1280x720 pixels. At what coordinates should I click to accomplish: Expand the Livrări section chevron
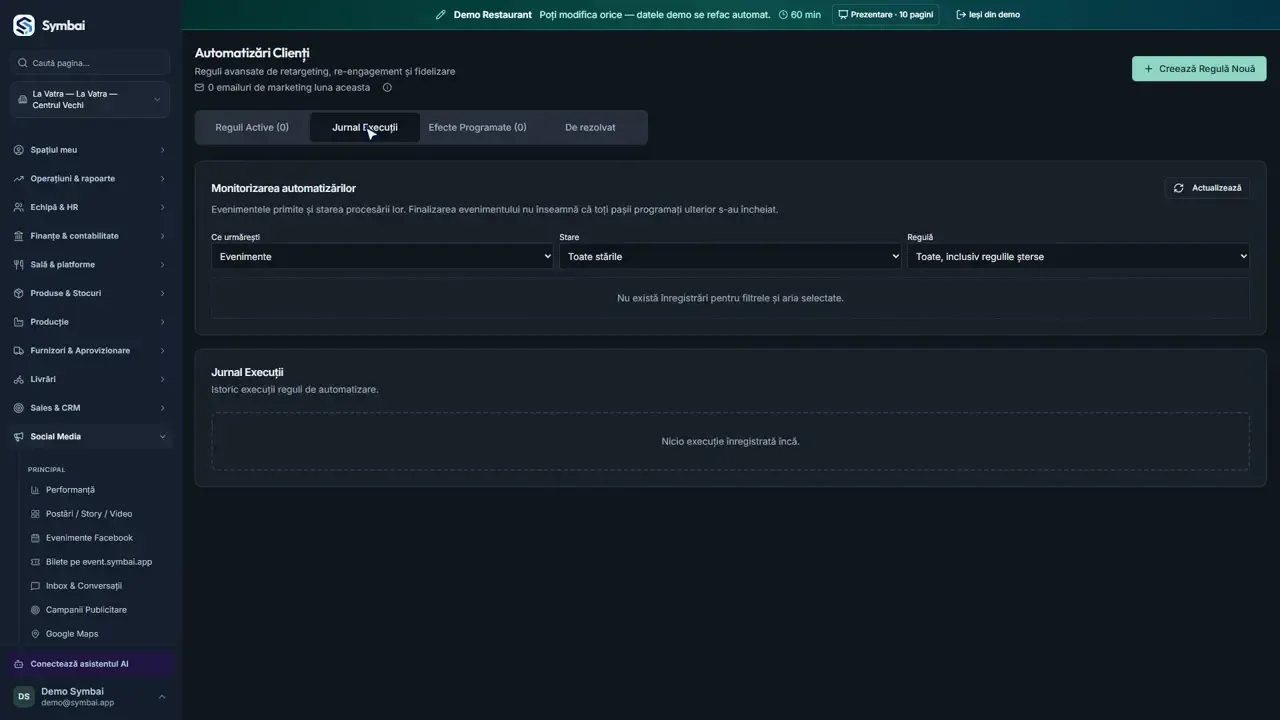[x=163, y=379]
